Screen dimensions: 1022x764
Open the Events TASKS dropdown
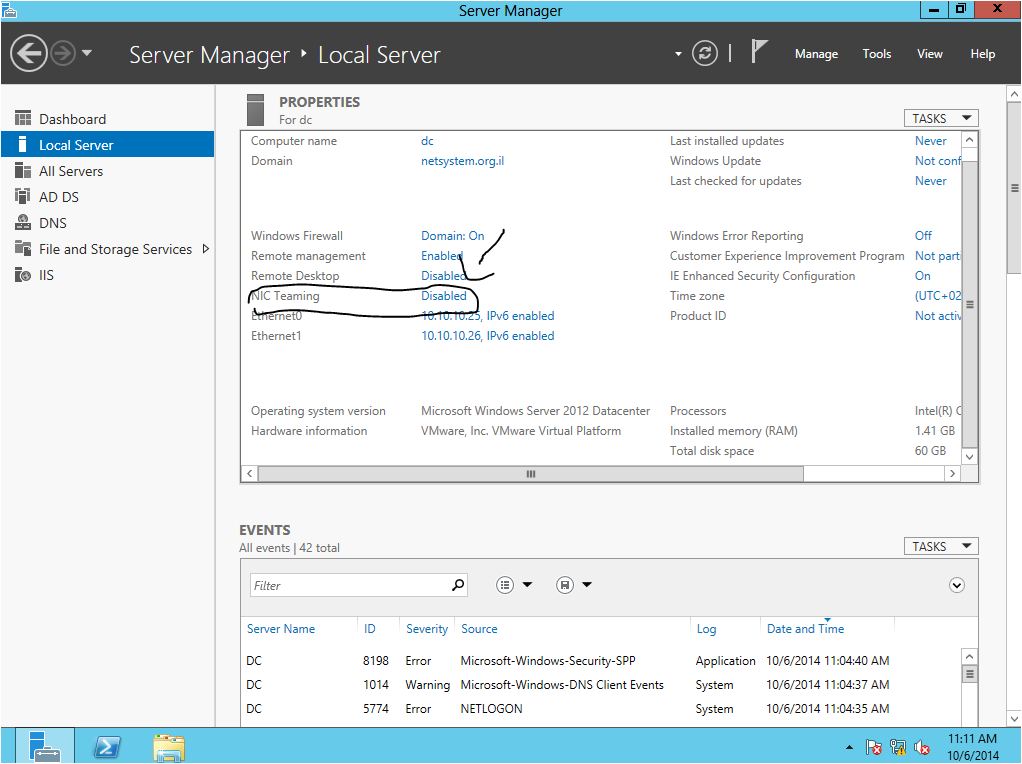point(941,546)
